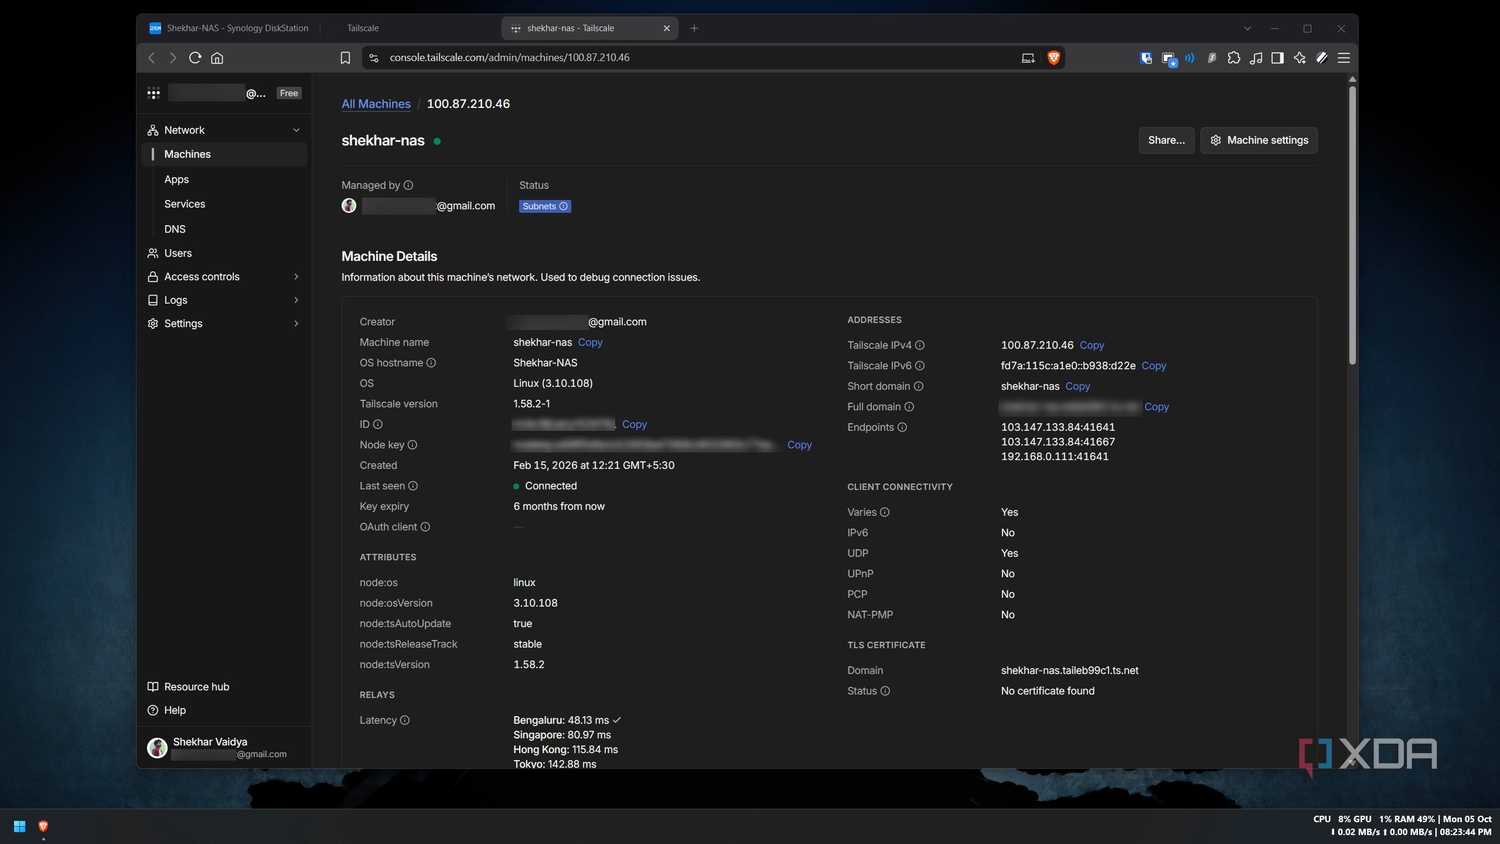Click the info icon beside Node key
The width and height of the screenshot is (1500, 844).
coord(412,445)
